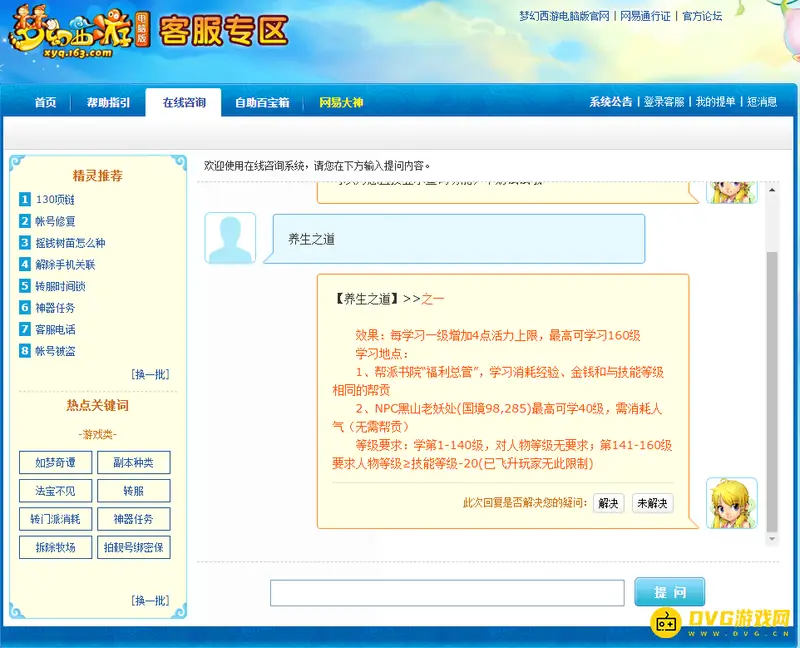The width and height of the screenshot is (800, 648).
Task: Select the 法宝不见 keyword button
Action: coord(56,491)
